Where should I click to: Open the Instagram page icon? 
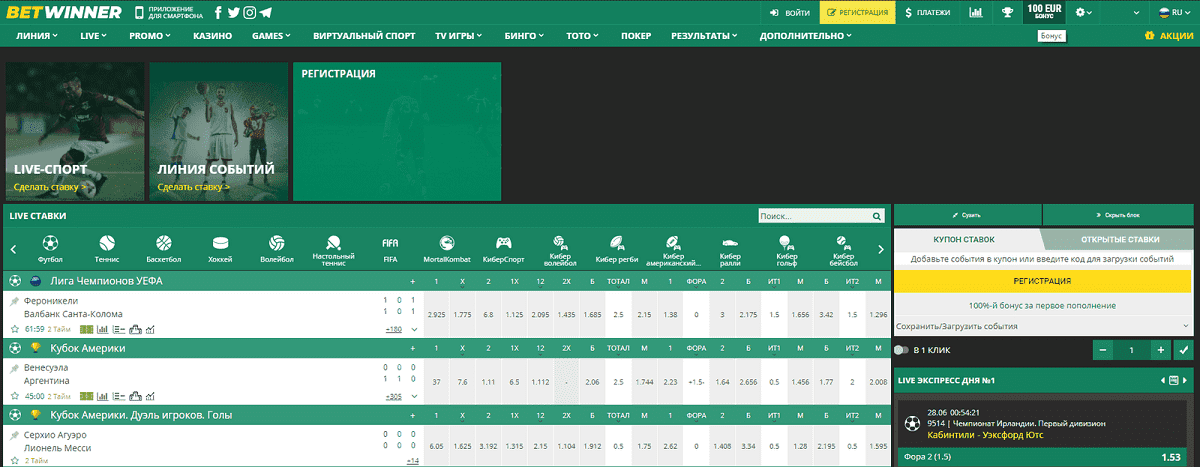249,13
